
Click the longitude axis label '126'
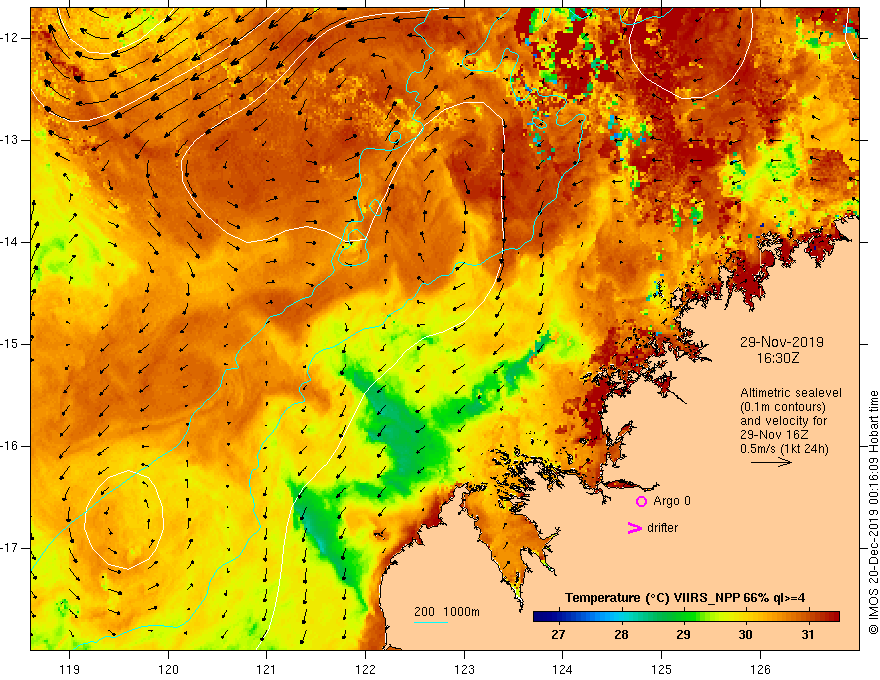point(760,669)
